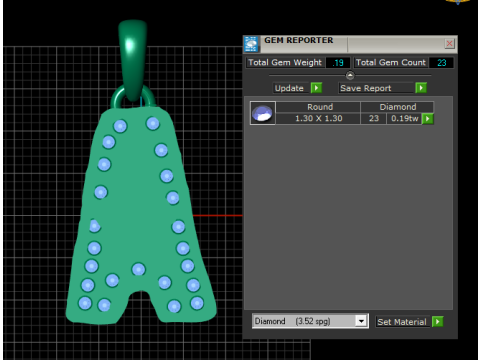Collapse panel using the round arrow handle
Image resolution: width=480 pixels, height=360 pixels.
click(350, 75)
